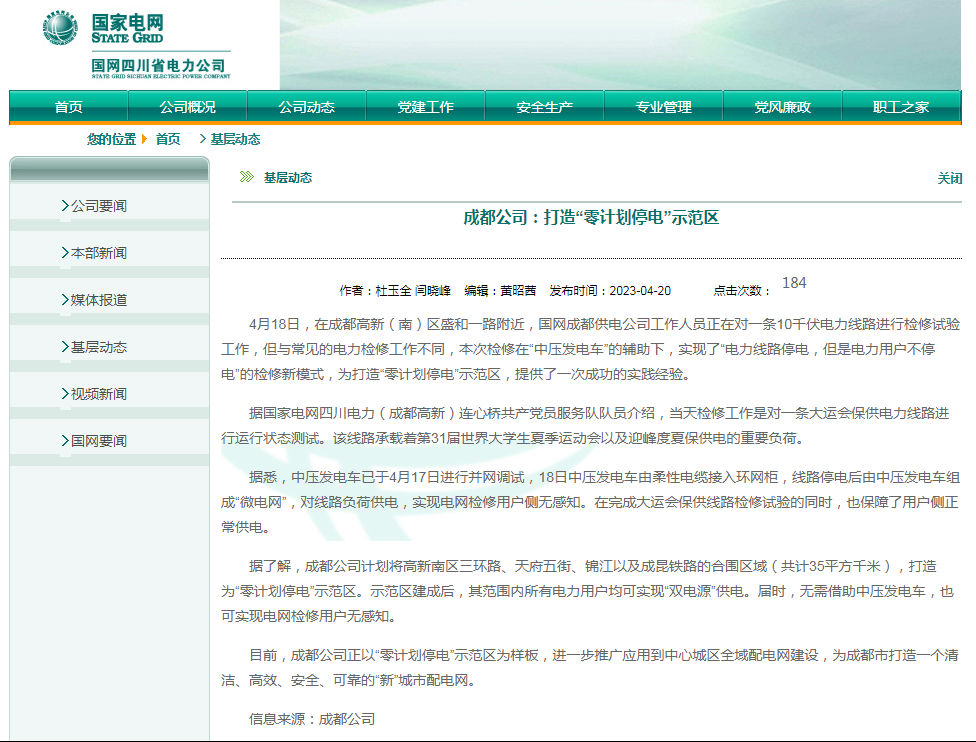Click the 国网四川省电力公司 company name

pos(158,65)
